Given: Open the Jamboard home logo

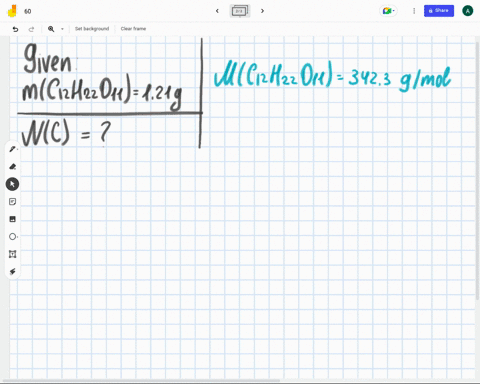Looking at the screenshot, I should pyautogui.click(x=12, y=11).
